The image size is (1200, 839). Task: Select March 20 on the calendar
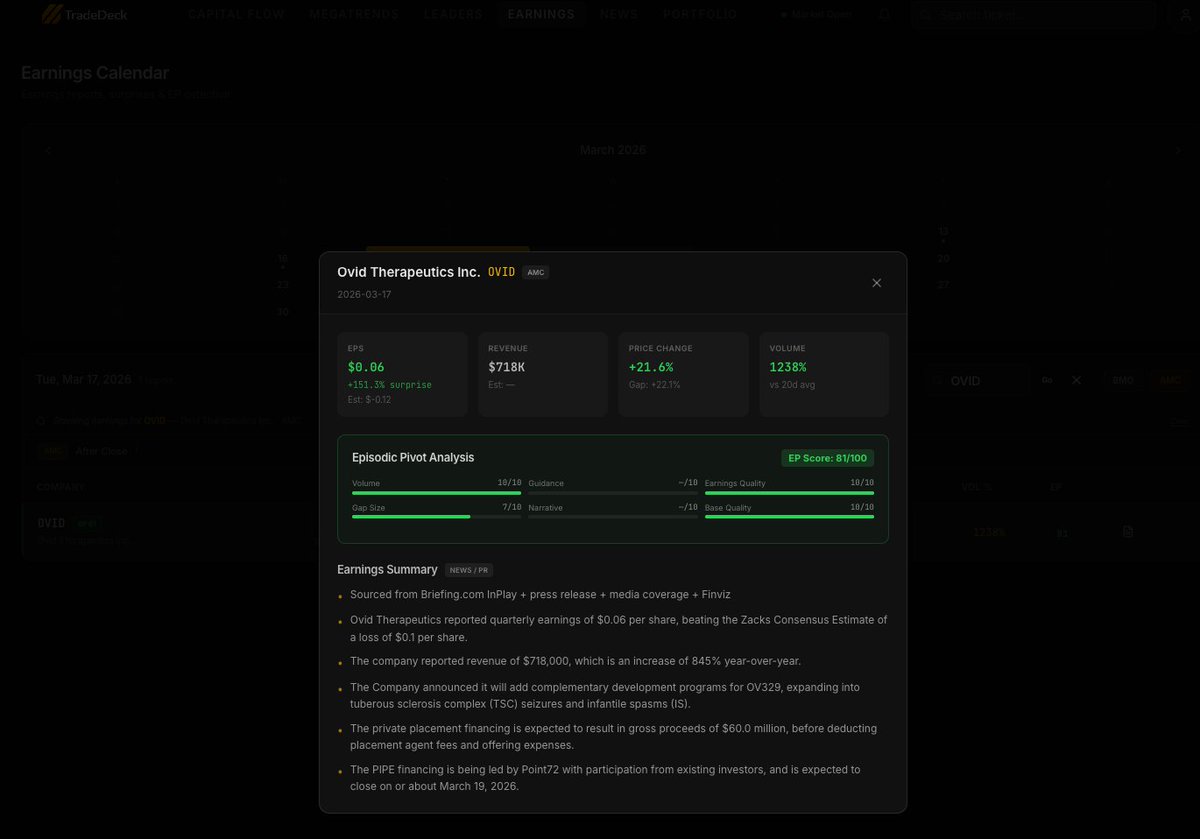click(943, 259)
